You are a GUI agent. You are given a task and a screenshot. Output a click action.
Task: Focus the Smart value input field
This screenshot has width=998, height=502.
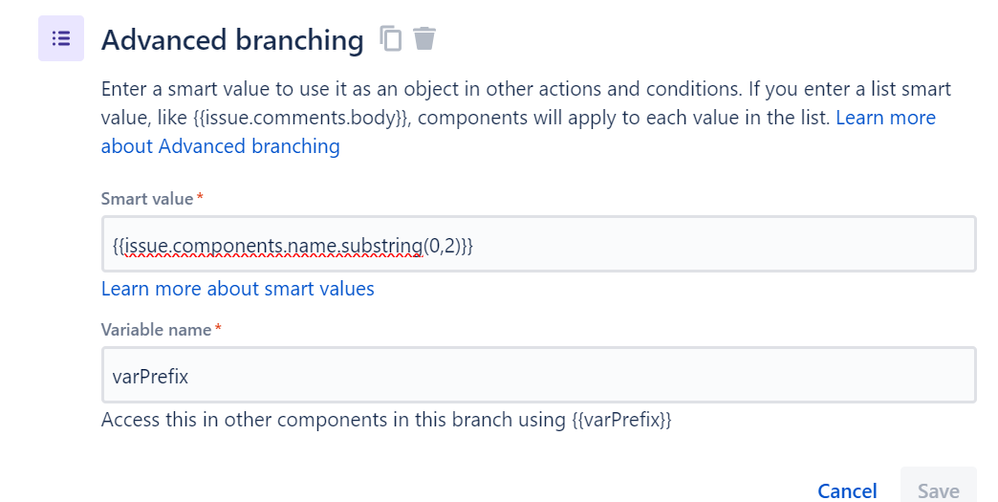(x=700, y=244)
